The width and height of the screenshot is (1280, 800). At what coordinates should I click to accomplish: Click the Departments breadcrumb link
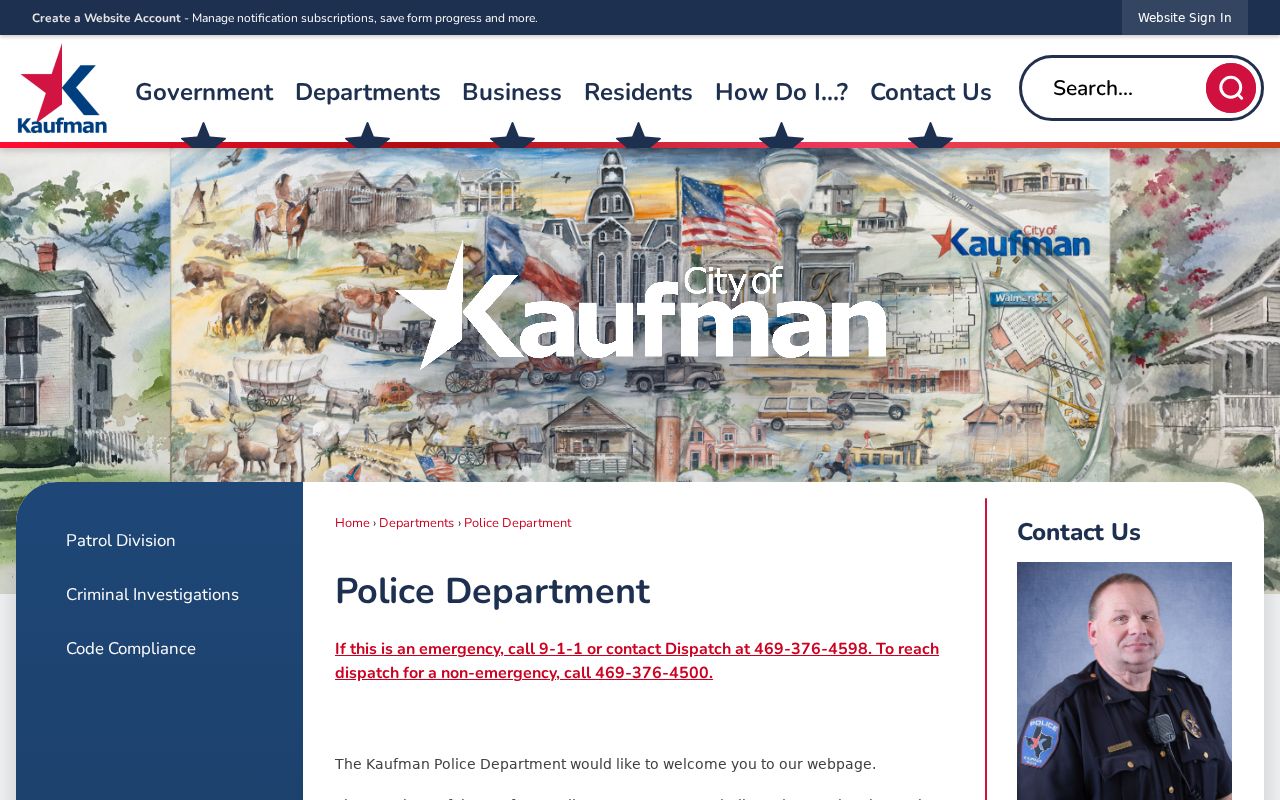(x=416, y=523)
